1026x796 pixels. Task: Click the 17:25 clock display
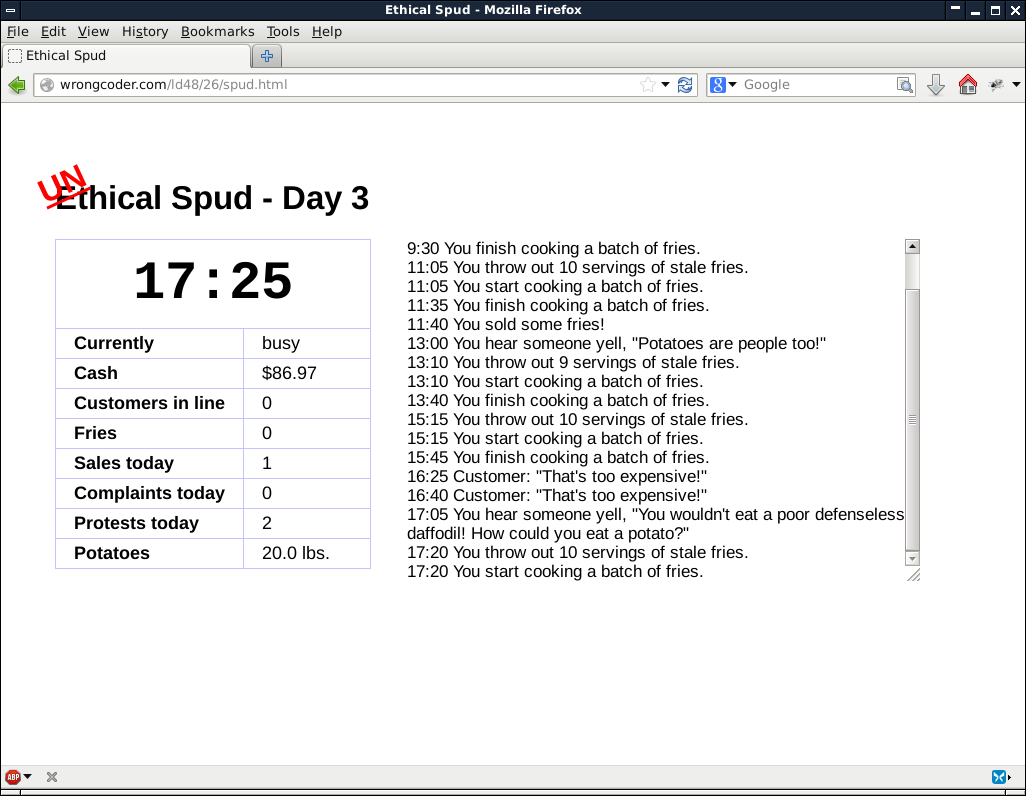[213, 281]
